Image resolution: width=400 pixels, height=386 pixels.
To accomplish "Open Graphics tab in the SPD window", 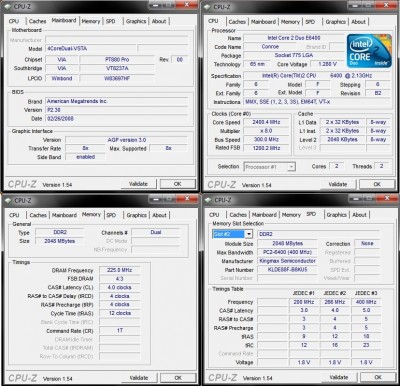I will [x=337, y=215].
